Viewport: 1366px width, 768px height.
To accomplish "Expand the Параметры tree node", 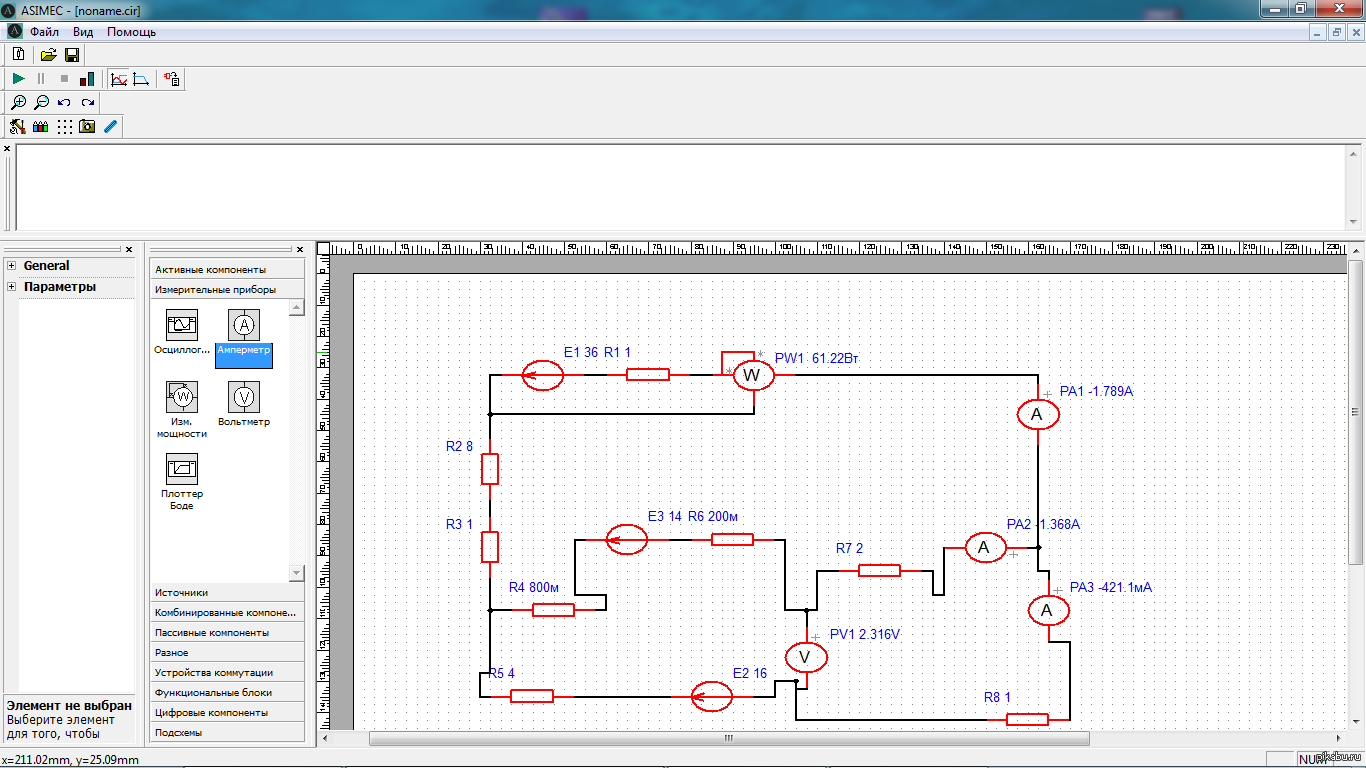I will [x=11, y=287].
